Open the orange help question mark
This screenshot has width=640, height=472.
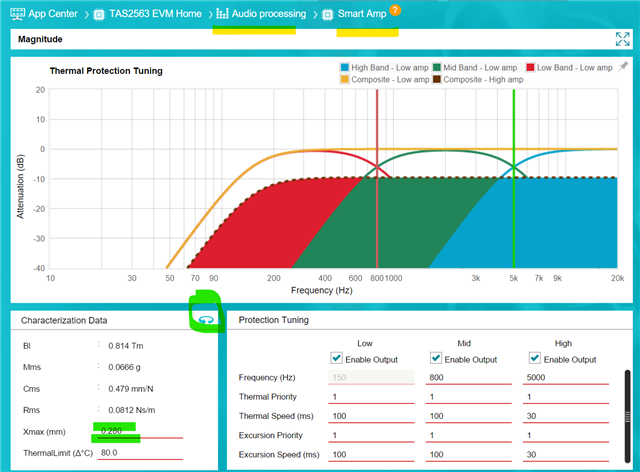coord(395,10)
